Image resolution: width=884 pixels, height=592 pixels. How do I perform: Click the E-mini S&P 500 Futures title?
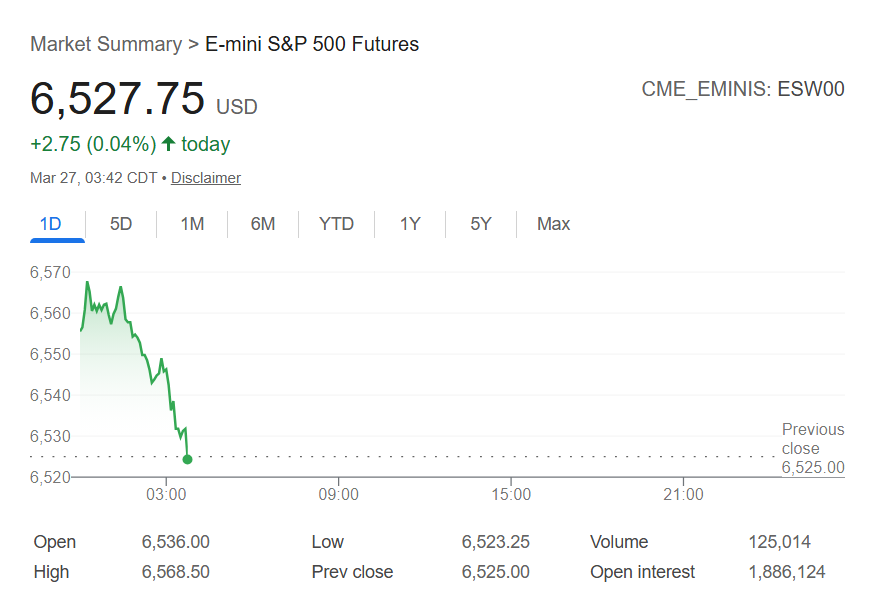[311, 44]
